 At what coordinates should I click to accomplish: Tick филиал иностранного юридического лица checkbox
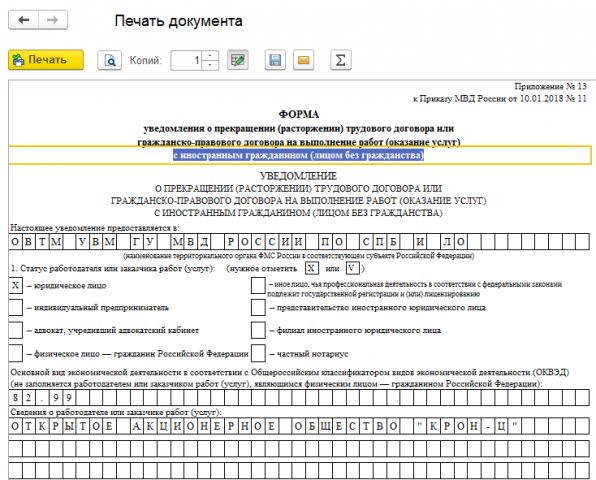[x=258, y=330]
